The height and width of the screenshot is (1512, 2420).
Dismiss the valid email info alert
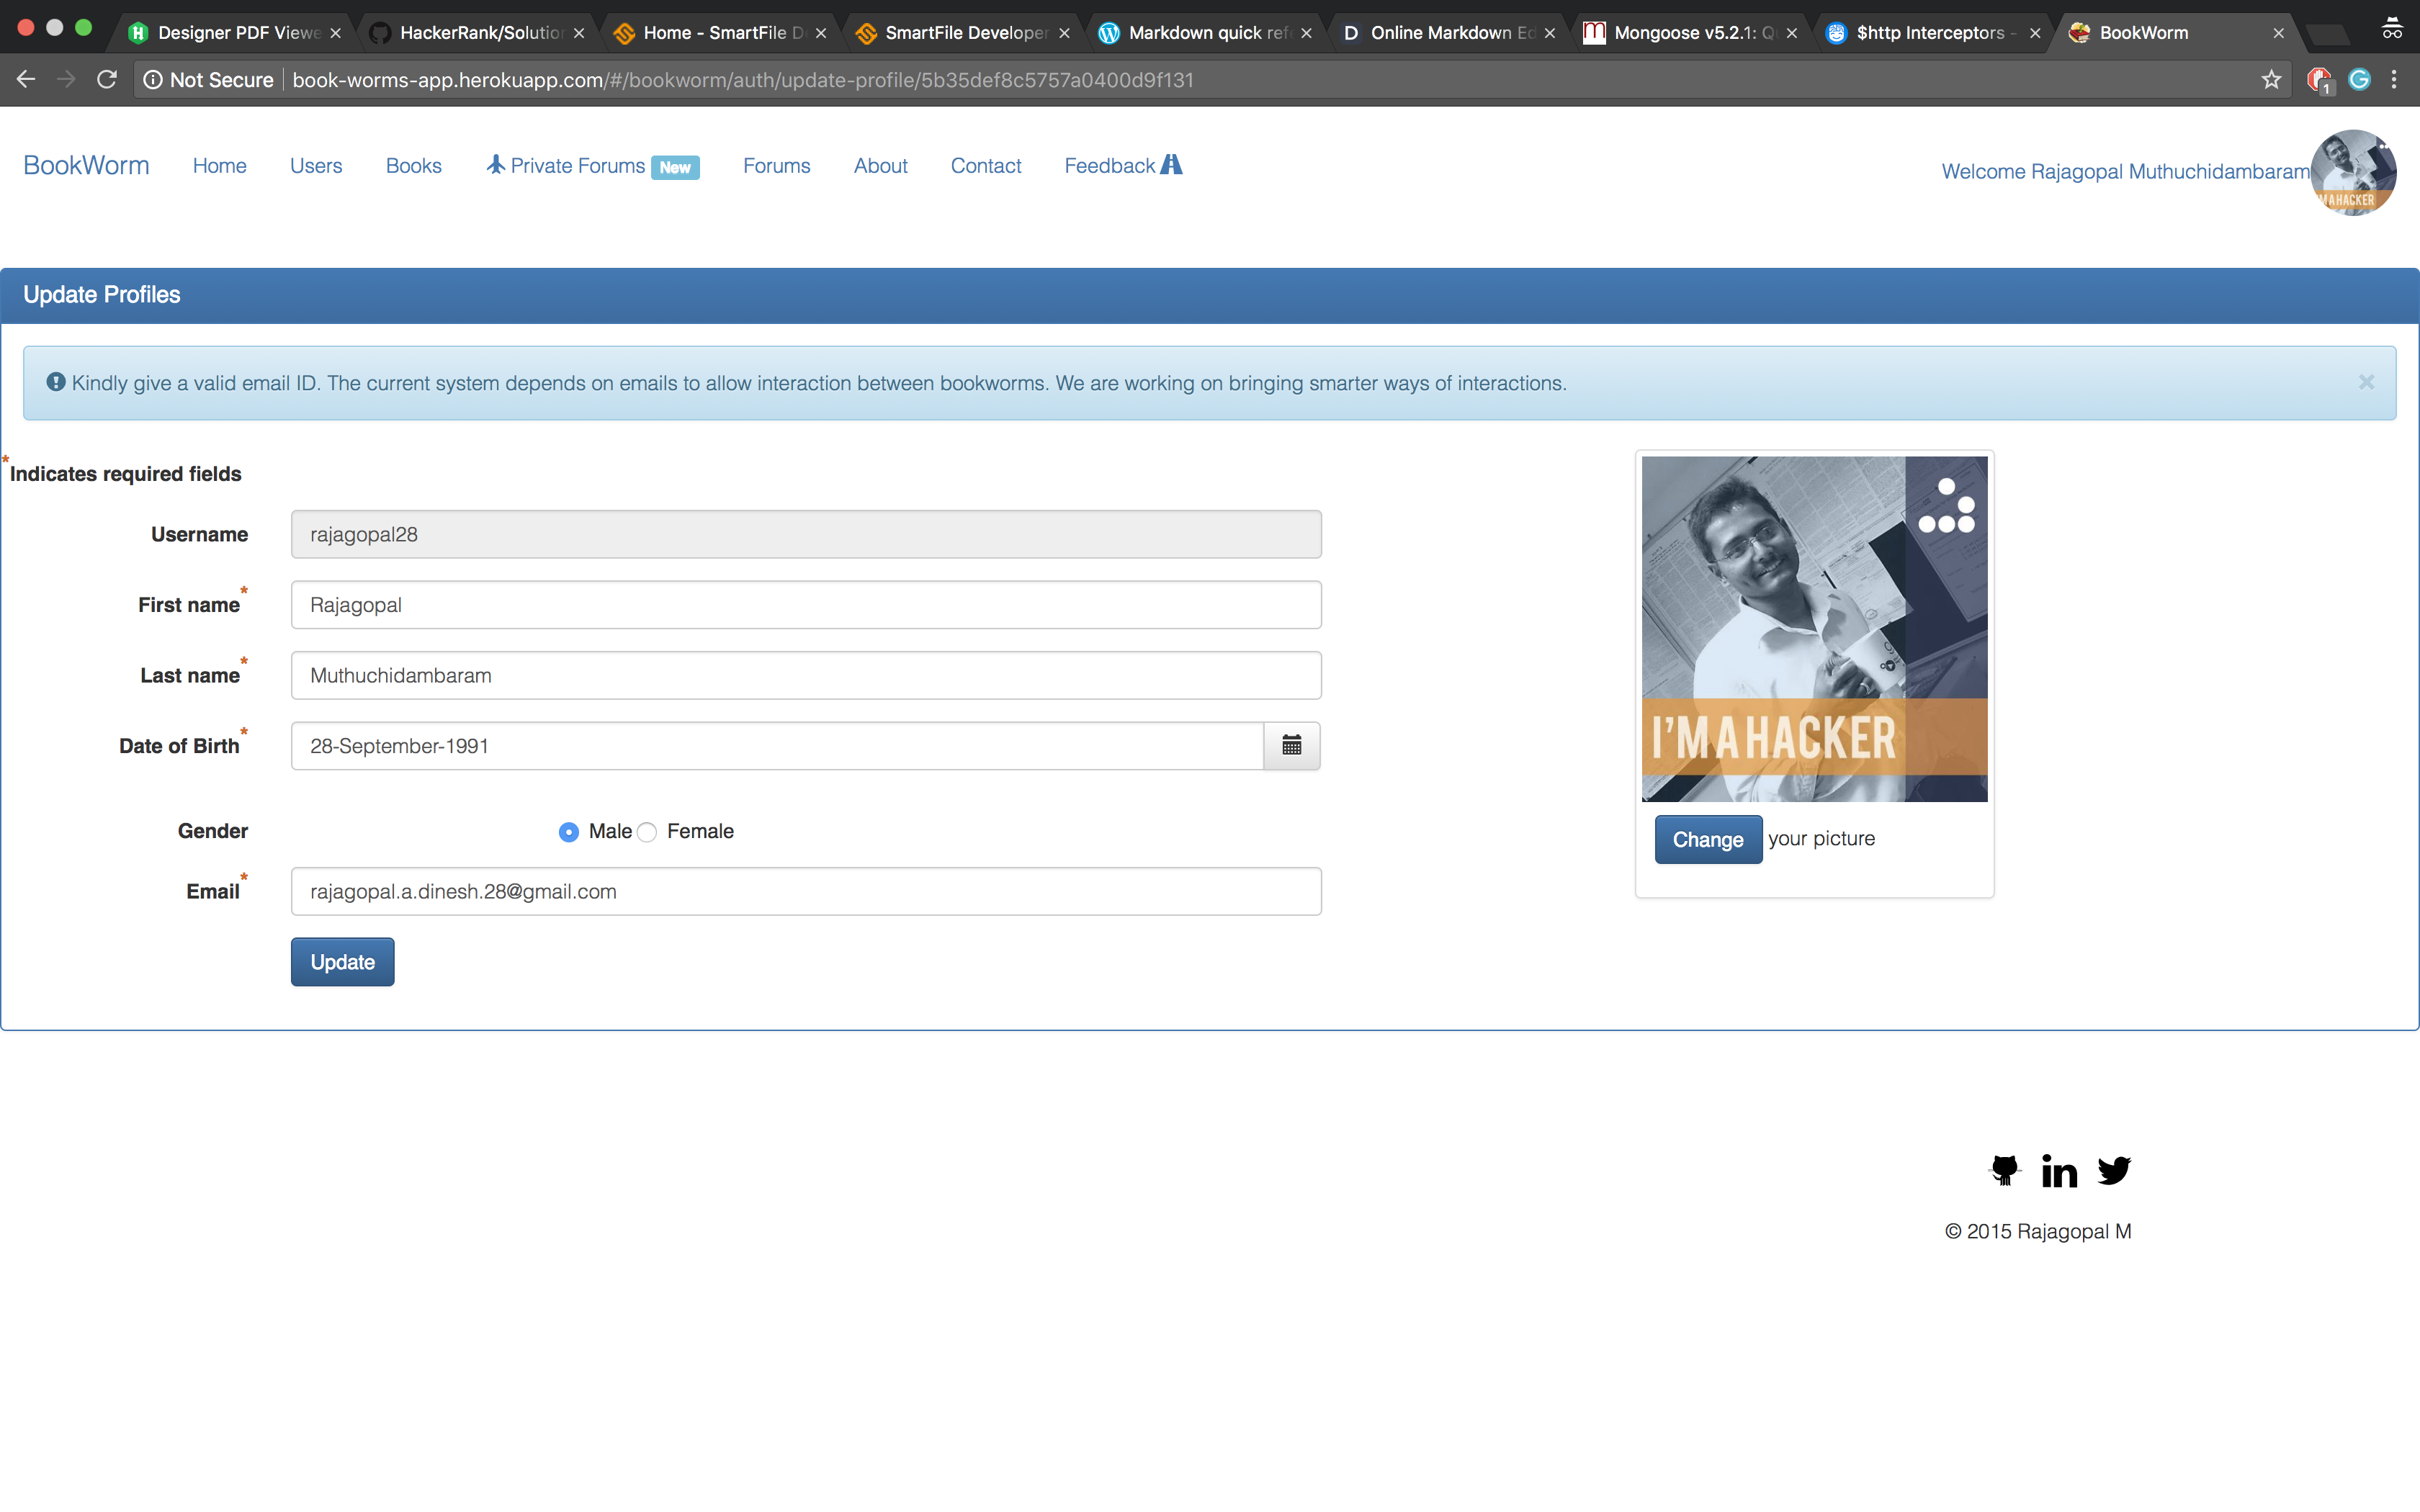pos(2366,382)
